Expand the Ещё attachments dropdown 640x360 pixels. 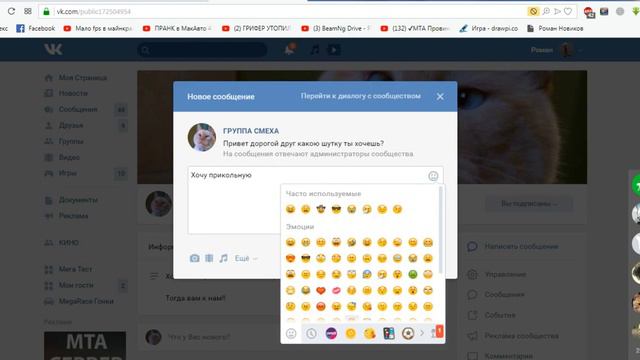click(246, 258)
